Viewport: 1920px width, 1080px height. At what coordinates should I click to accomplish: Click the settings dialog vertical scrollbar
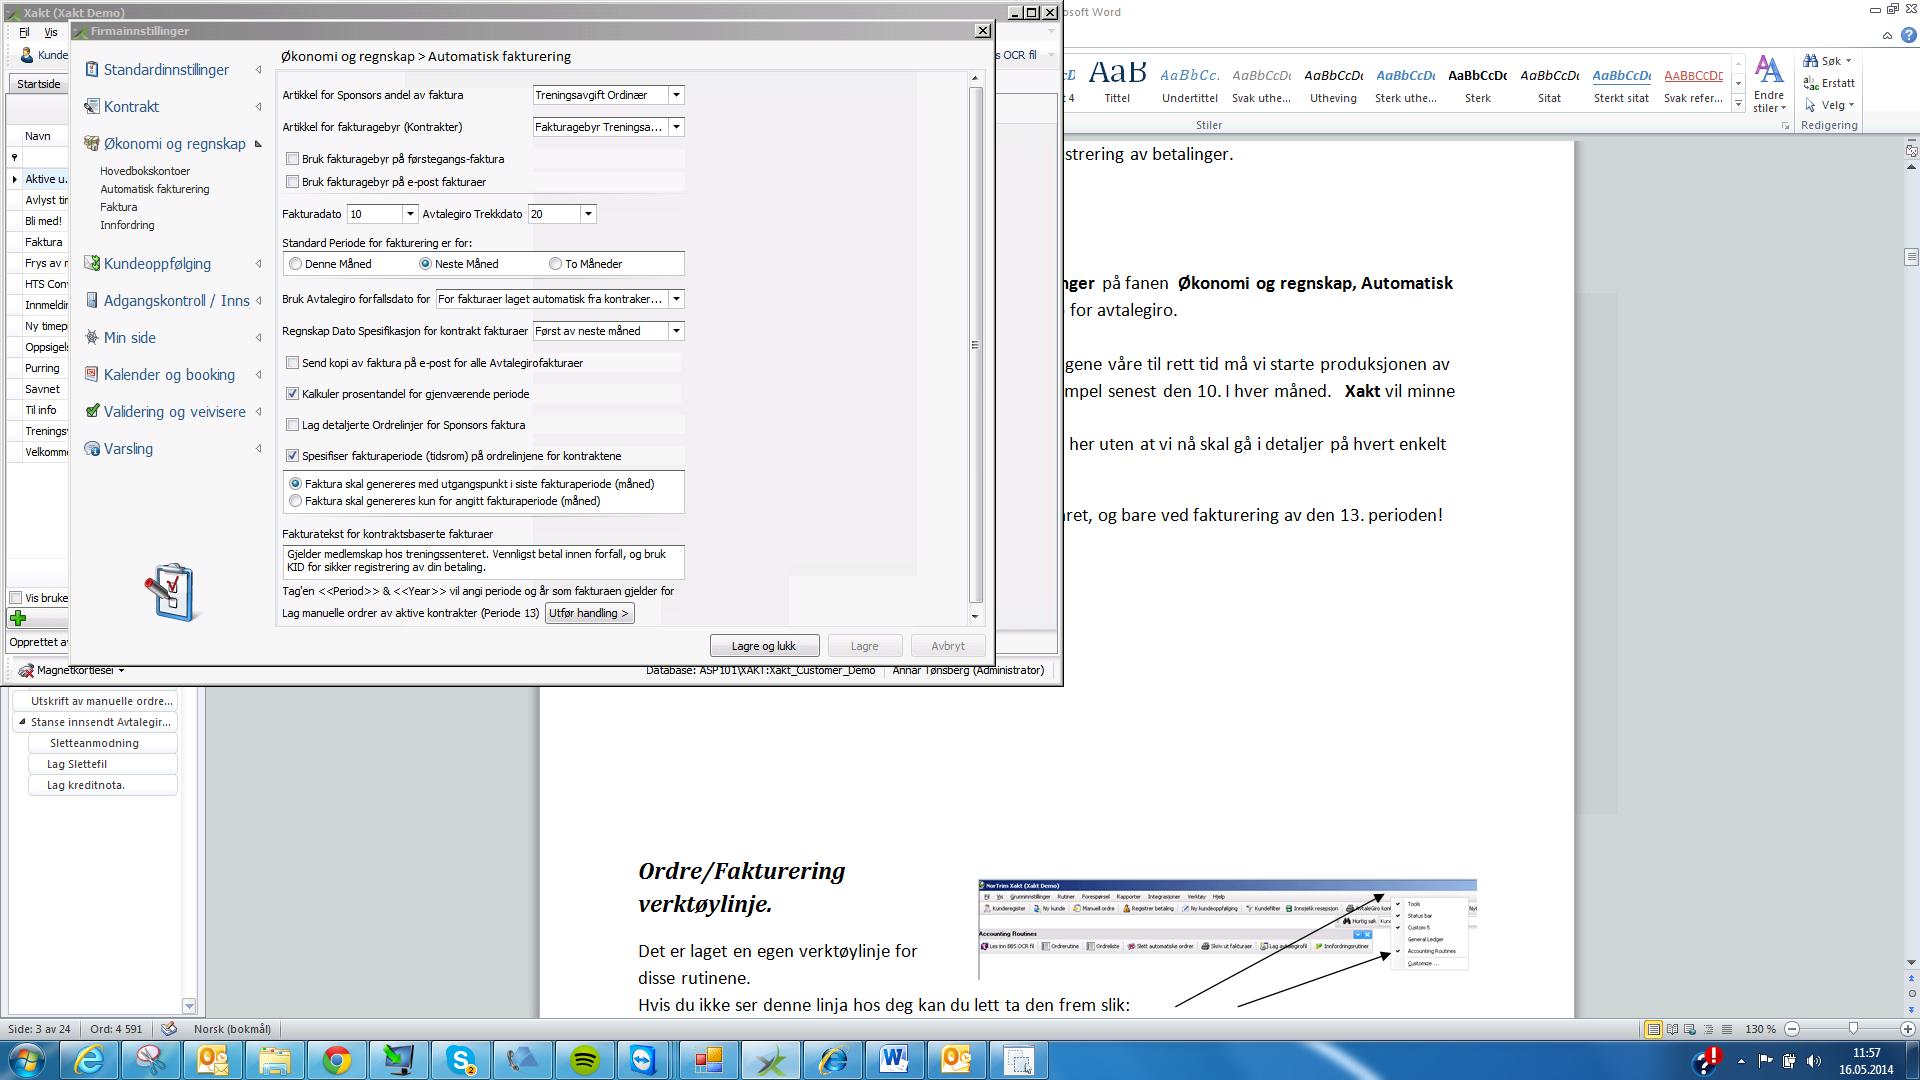pos(975,345)
